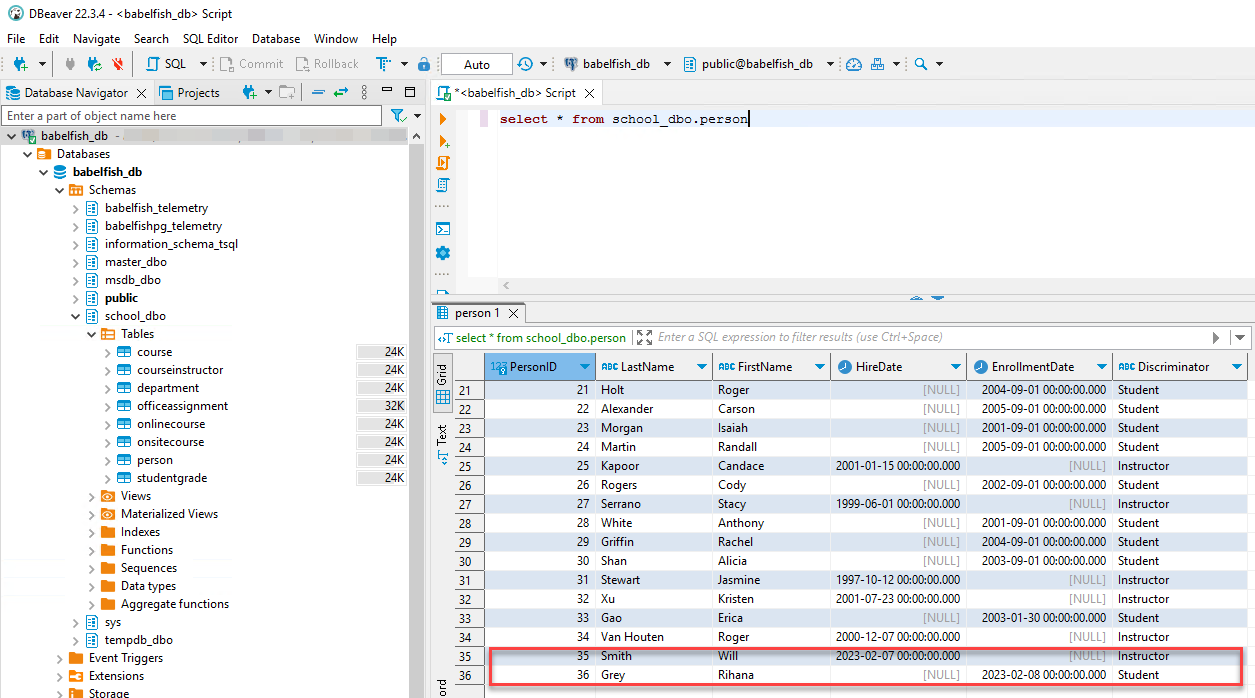Collapse the school_dbo schema node

click(76, 316)
